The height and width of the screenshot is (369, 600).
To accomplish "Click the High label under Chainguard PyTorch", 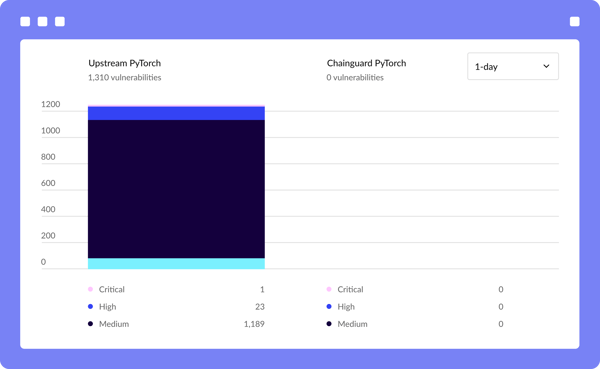I will pyautogui.click(x=346, y=307).
